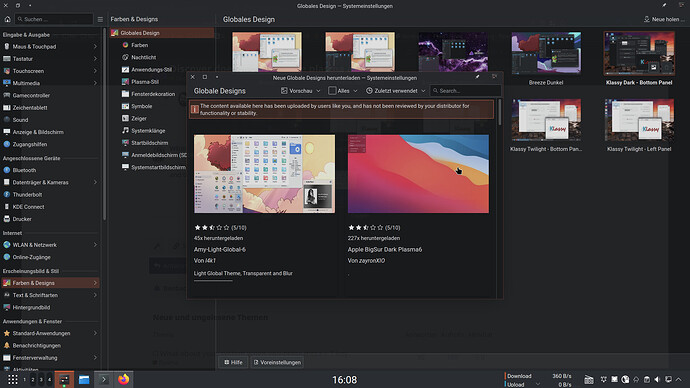This screenshot has height=388, width=690.
Task: Open Firefox from the taskbar
Action: [124, 379]
